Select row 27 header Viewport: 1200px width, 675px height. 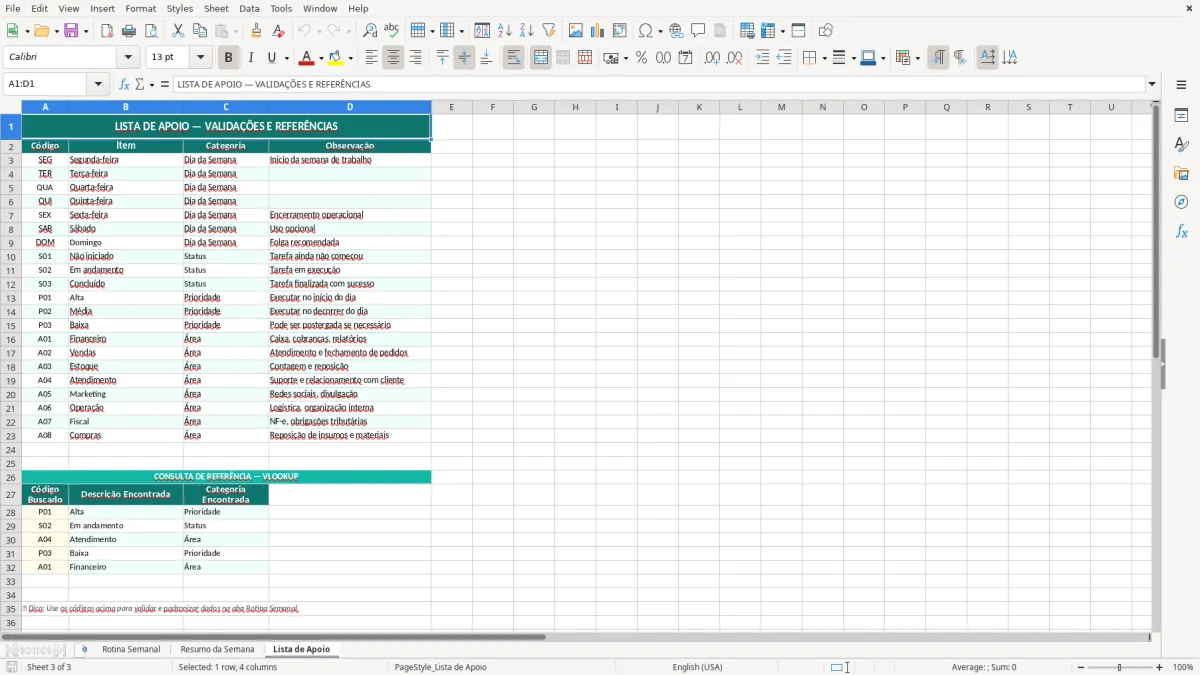tap(11, 495)
